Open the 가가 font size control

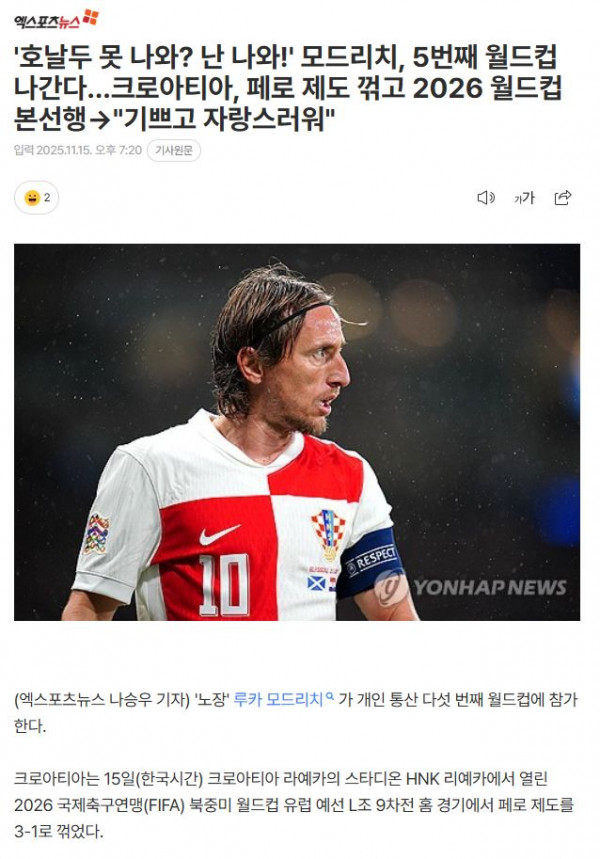coord(524,198)
